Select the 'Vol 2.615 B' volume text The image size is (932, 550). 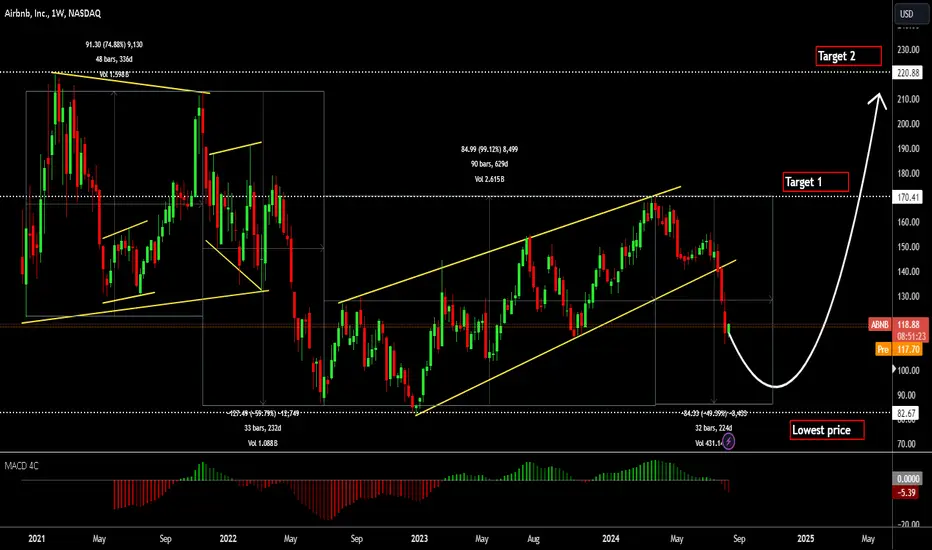coord(489,179)
